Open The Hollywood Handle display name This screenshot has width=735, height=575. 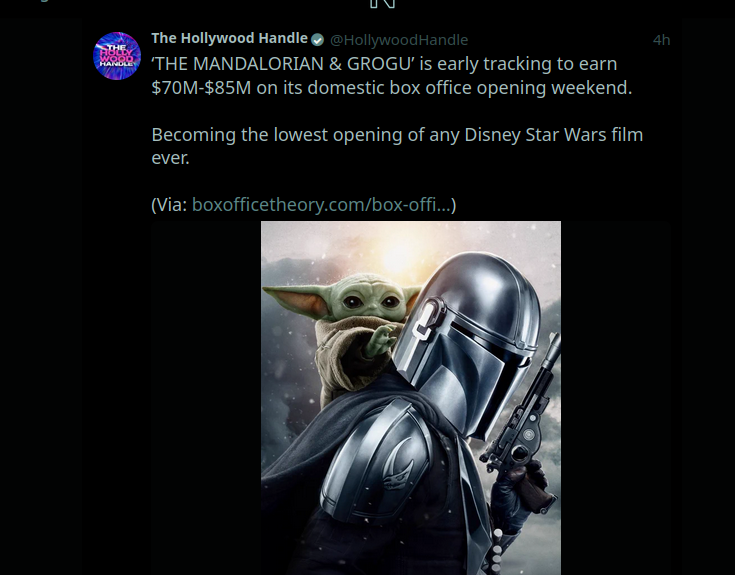pyautogui.click(x=229, y=38)
